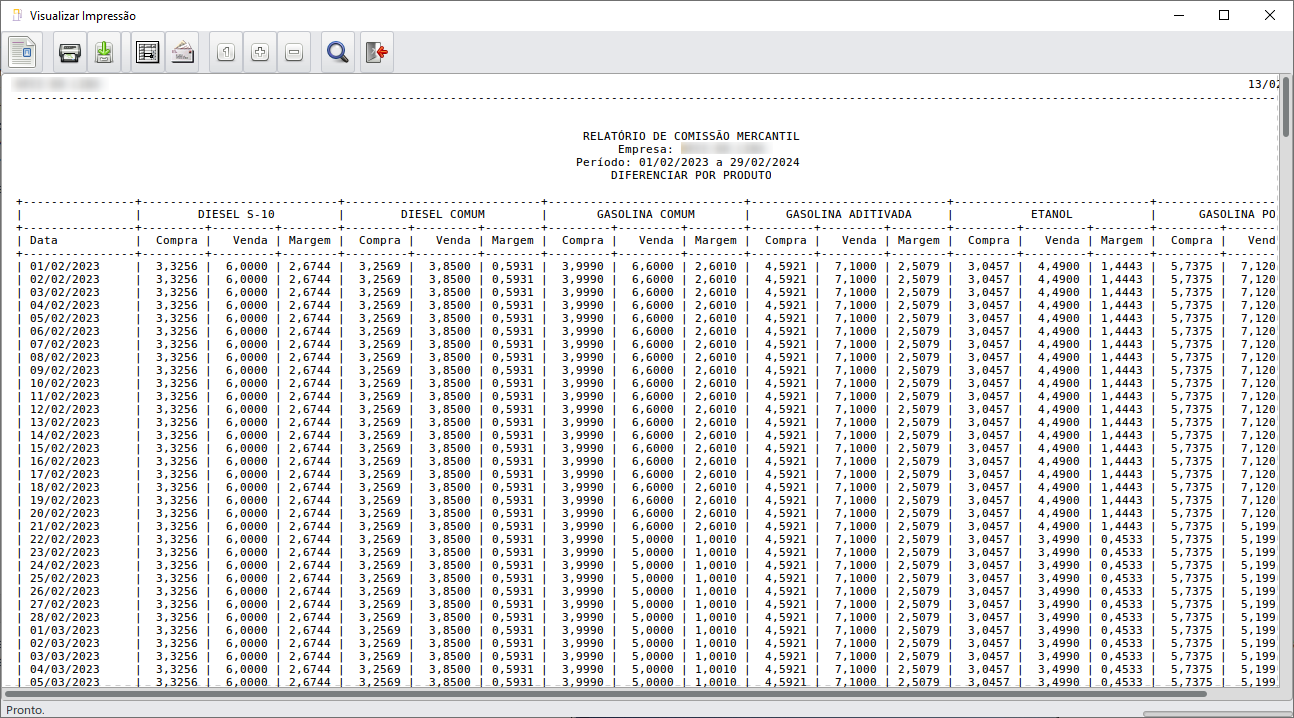Click the date '21/02/2023'
The width and height of the screenshot is (1294, 718).
click(65, 526)
